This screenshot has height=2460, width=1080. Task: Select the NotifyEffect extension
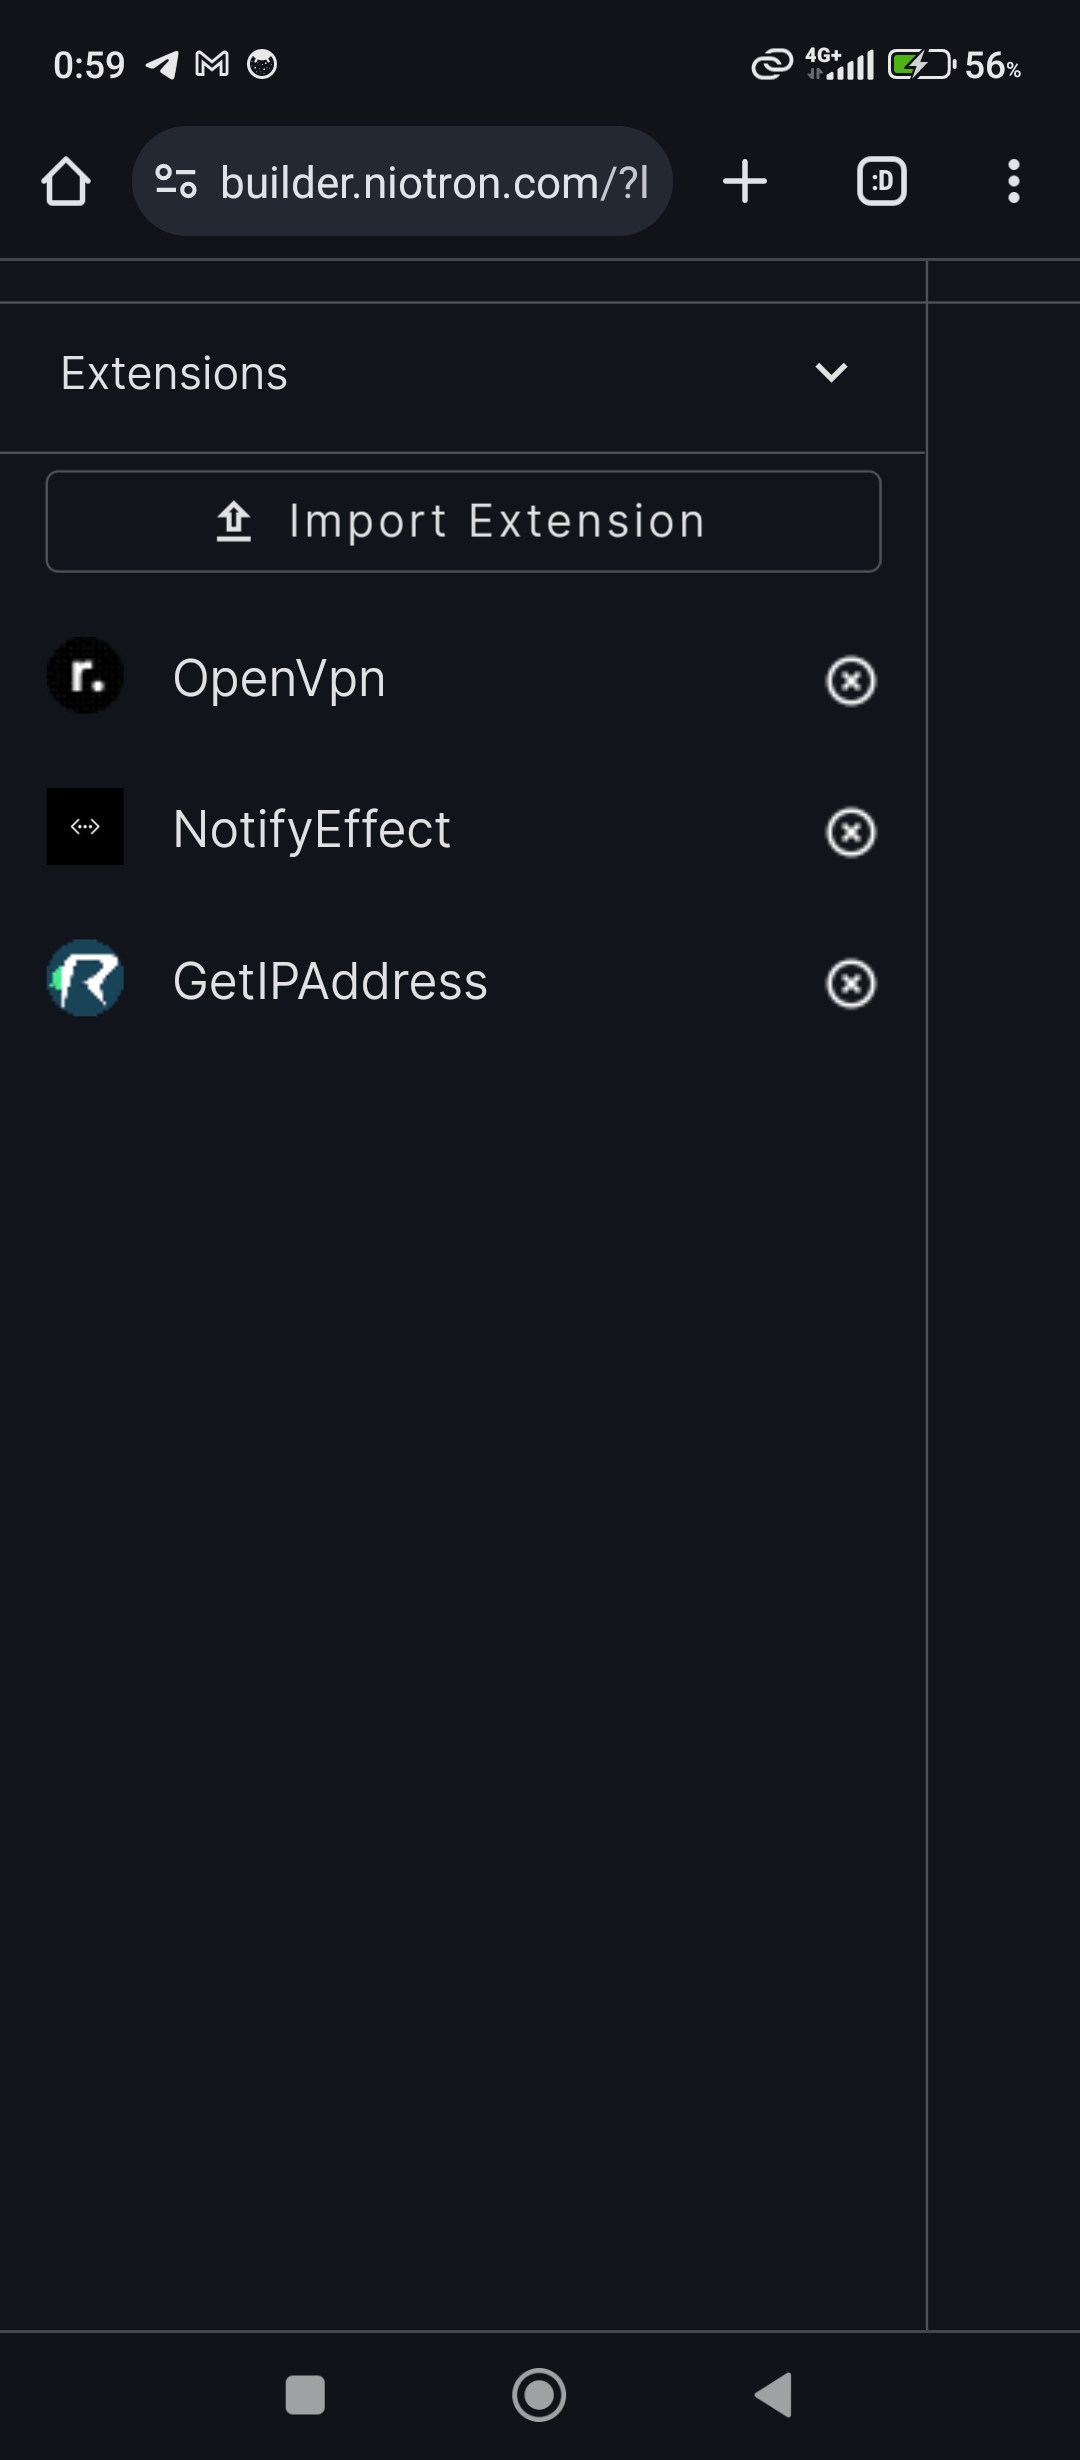click(312, 829)
